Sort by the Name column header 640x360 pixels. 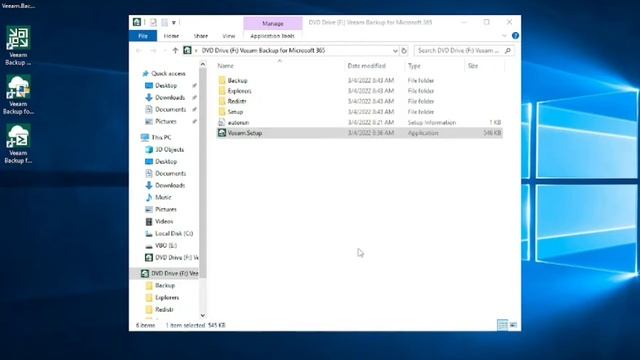[225, 66]
